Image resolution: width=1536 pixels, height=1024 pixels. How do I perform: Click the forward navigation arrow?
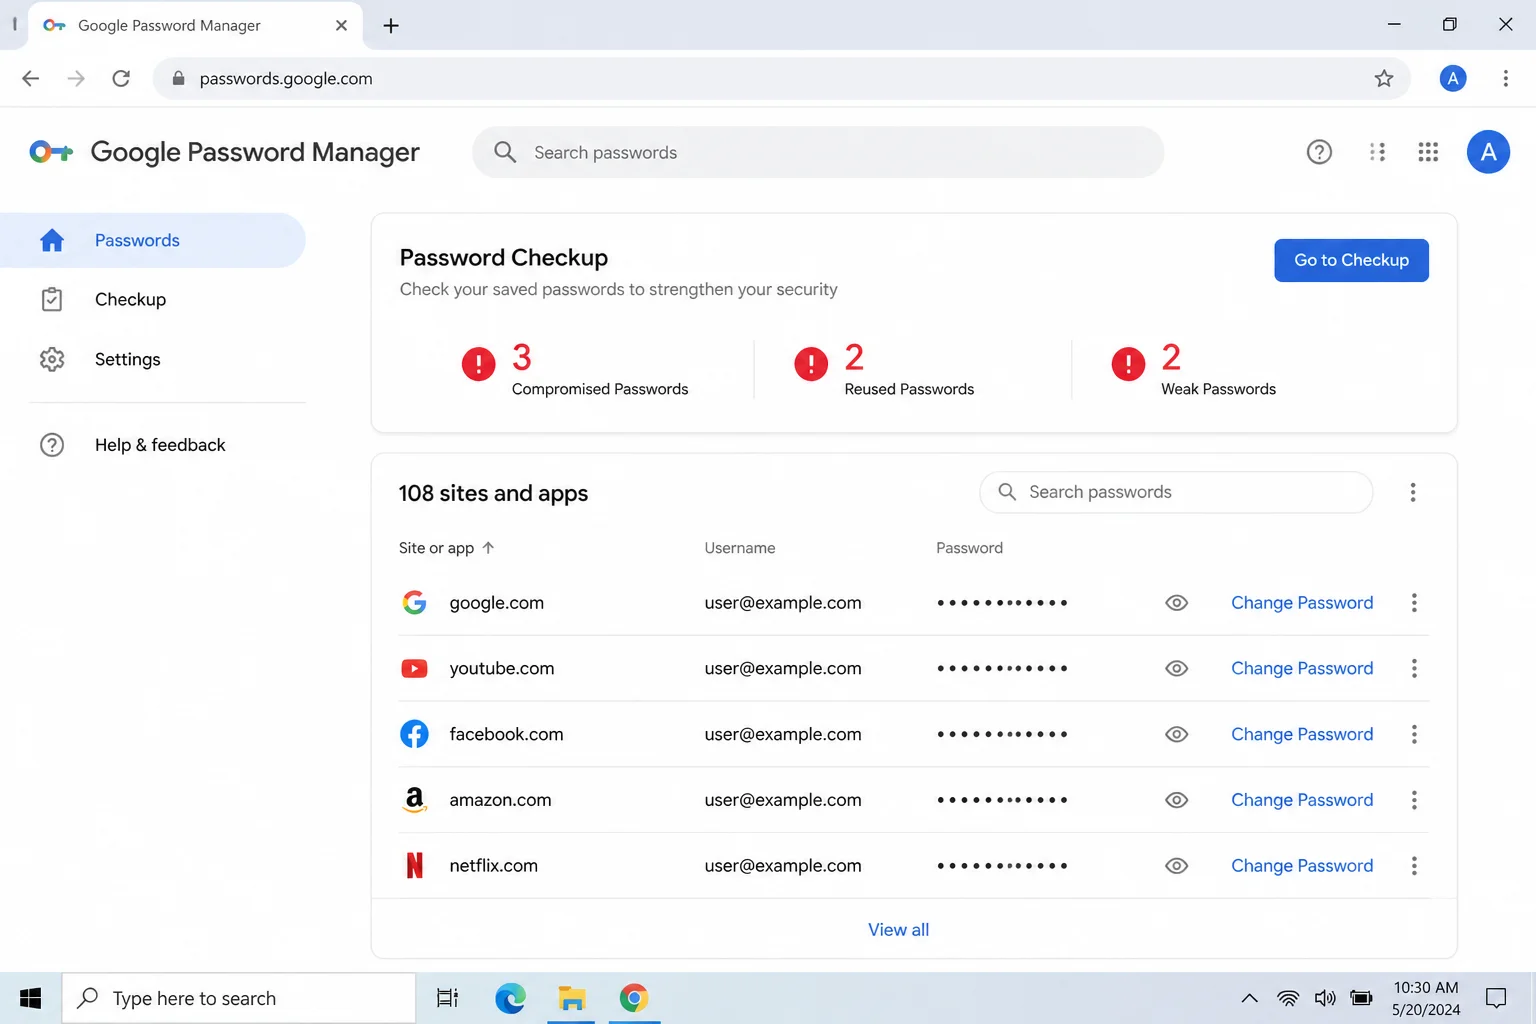click(76, 78)
